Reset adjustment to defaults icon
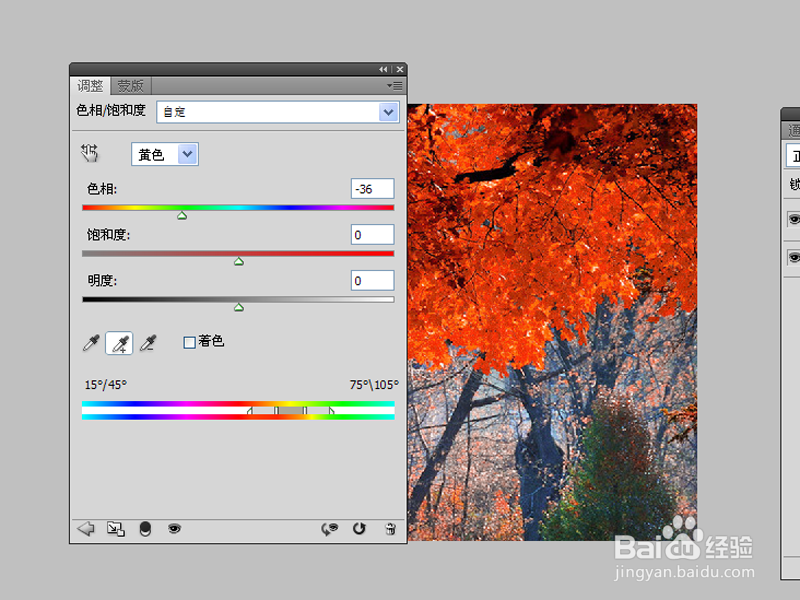 tap(359, 529)
